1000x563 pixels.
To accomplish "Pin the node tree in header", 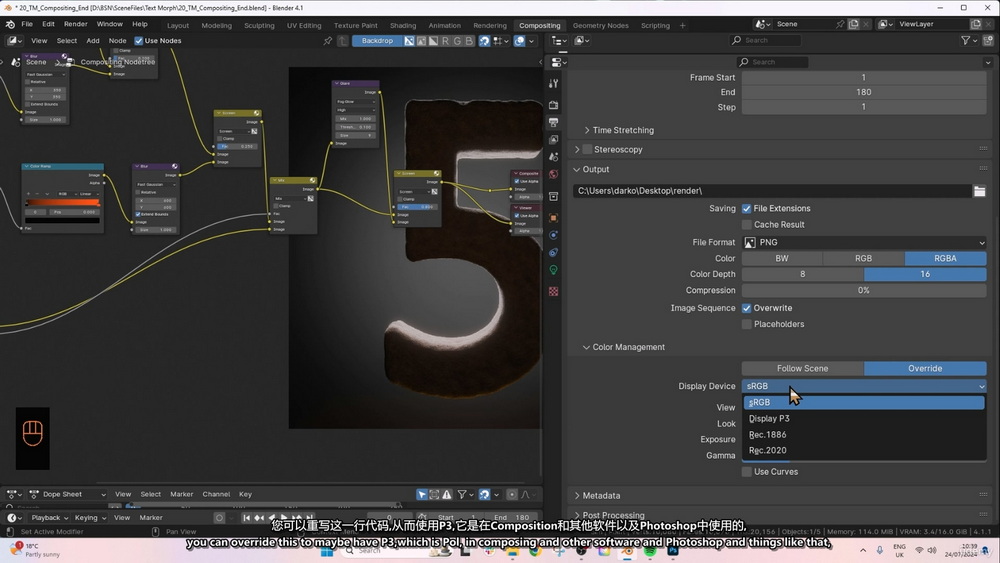I will pyautogui.click(x=328, y=41).
